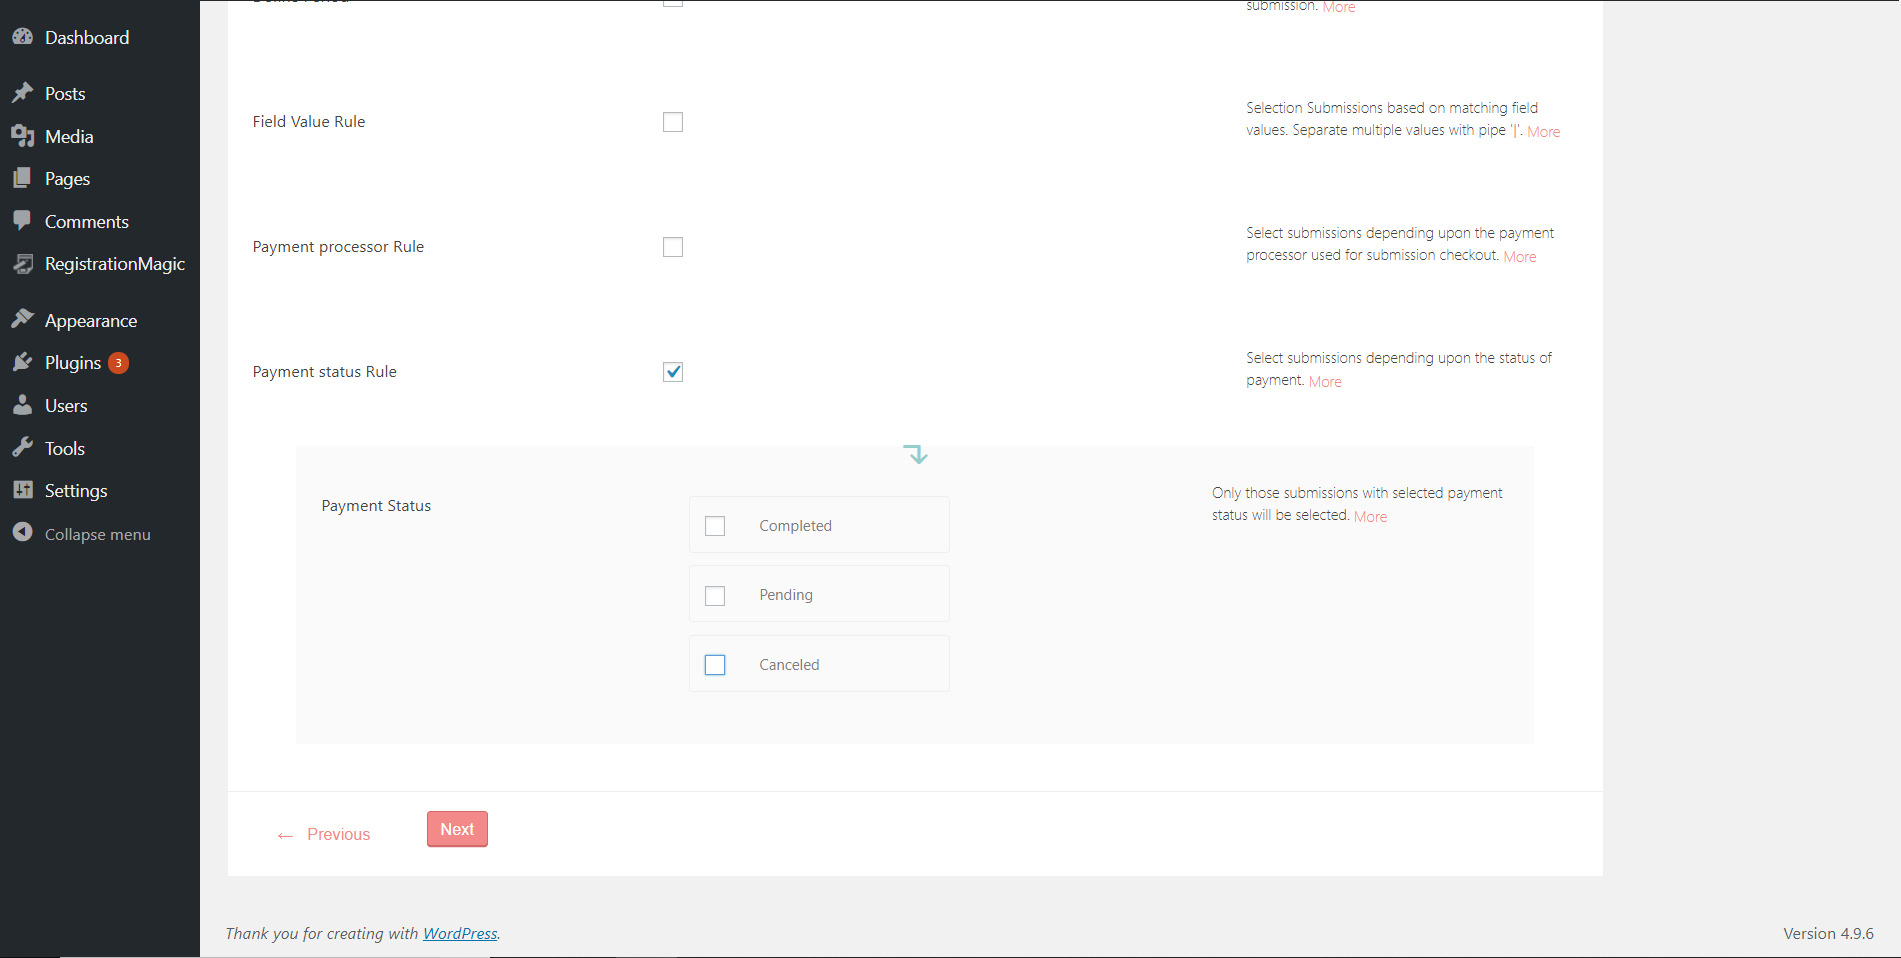Select the Tools wrench icon
Image resolution: width=1901 pixels, height=958 pixels.
point(22,447)
